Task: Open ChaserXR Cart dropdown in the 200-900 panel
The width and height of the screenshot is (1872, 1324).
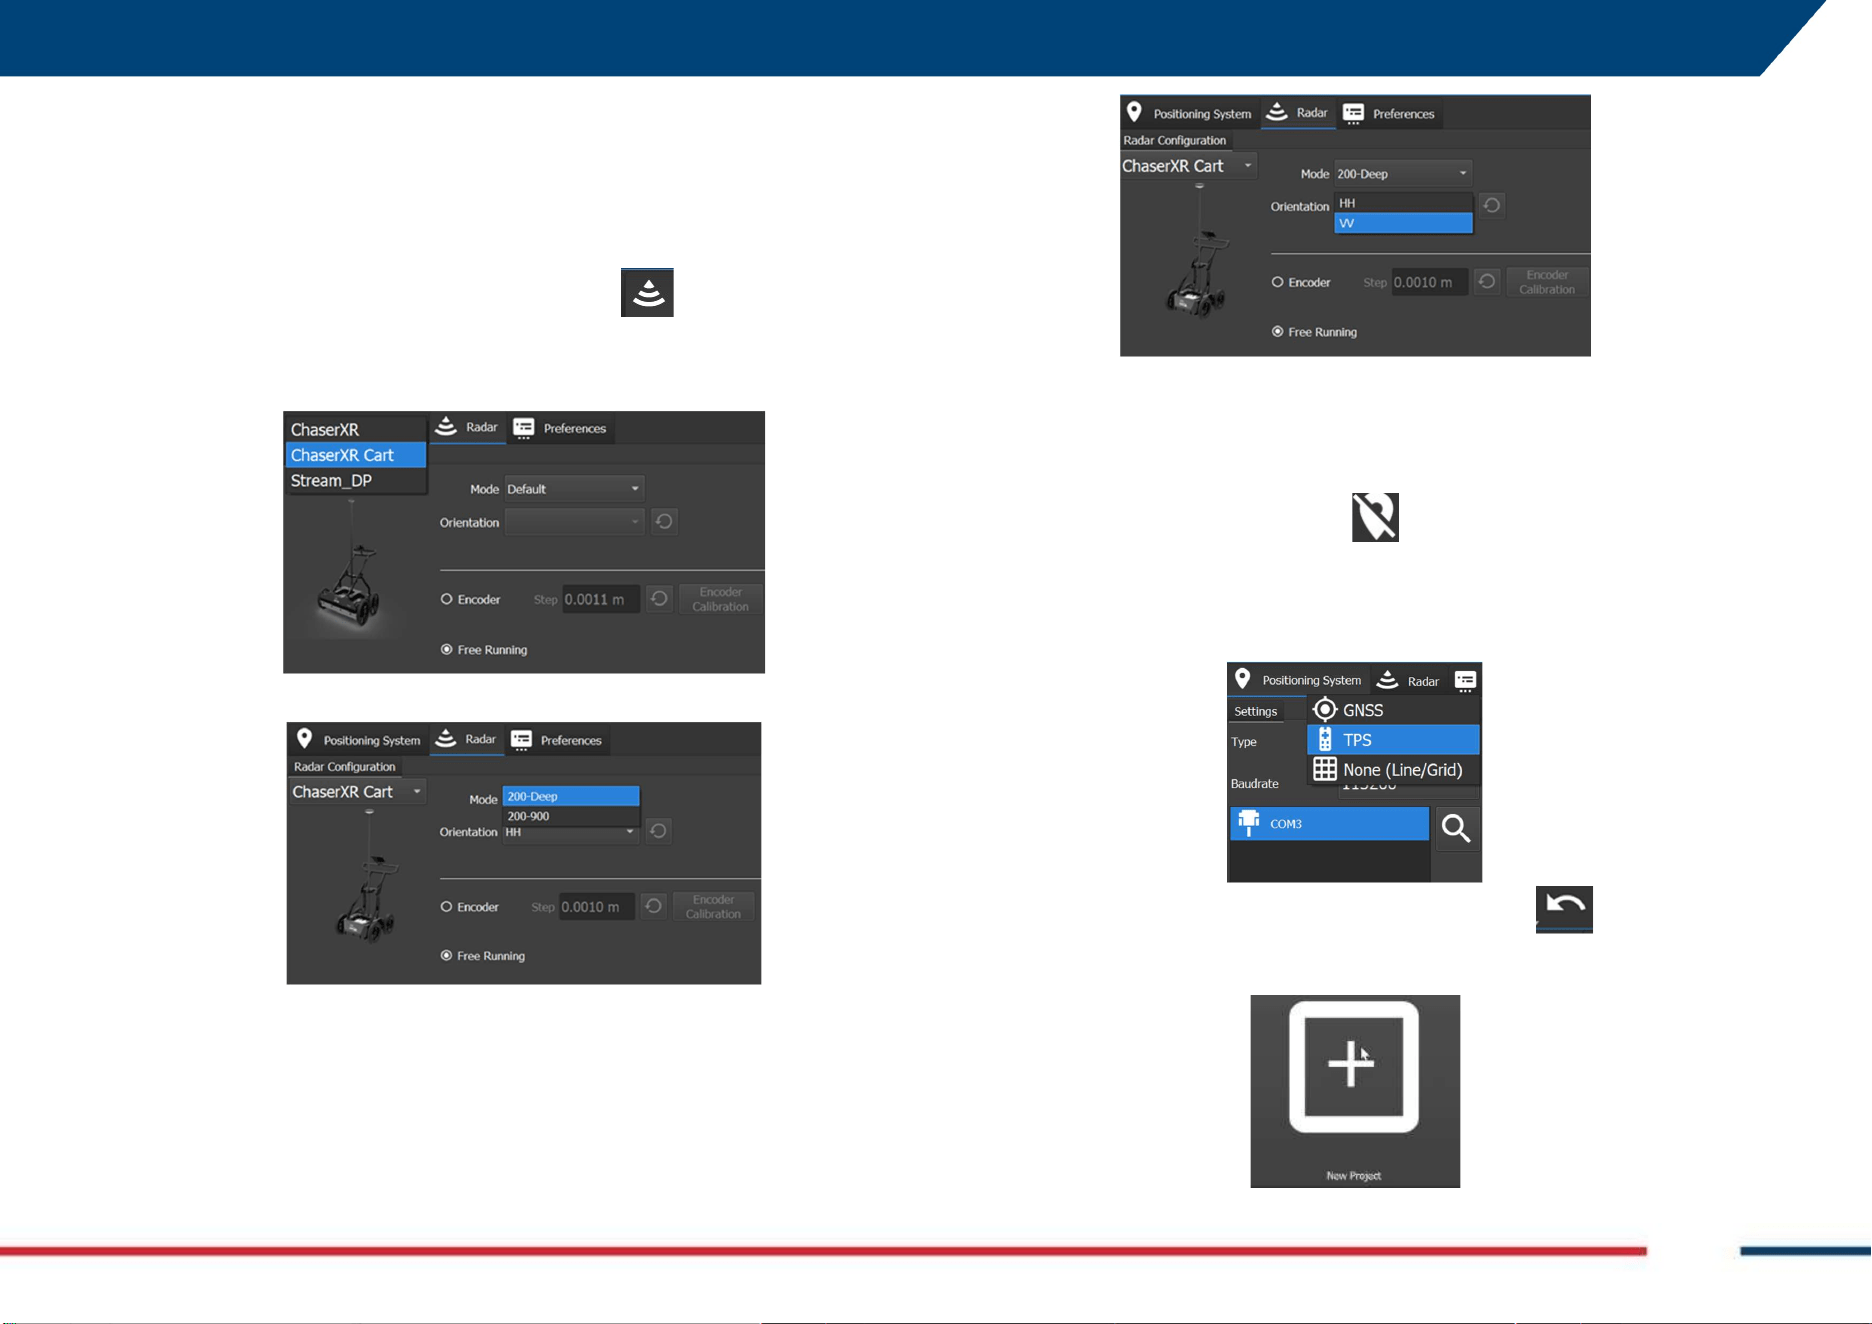Action: pyautogui.click(x=357, y=792)
